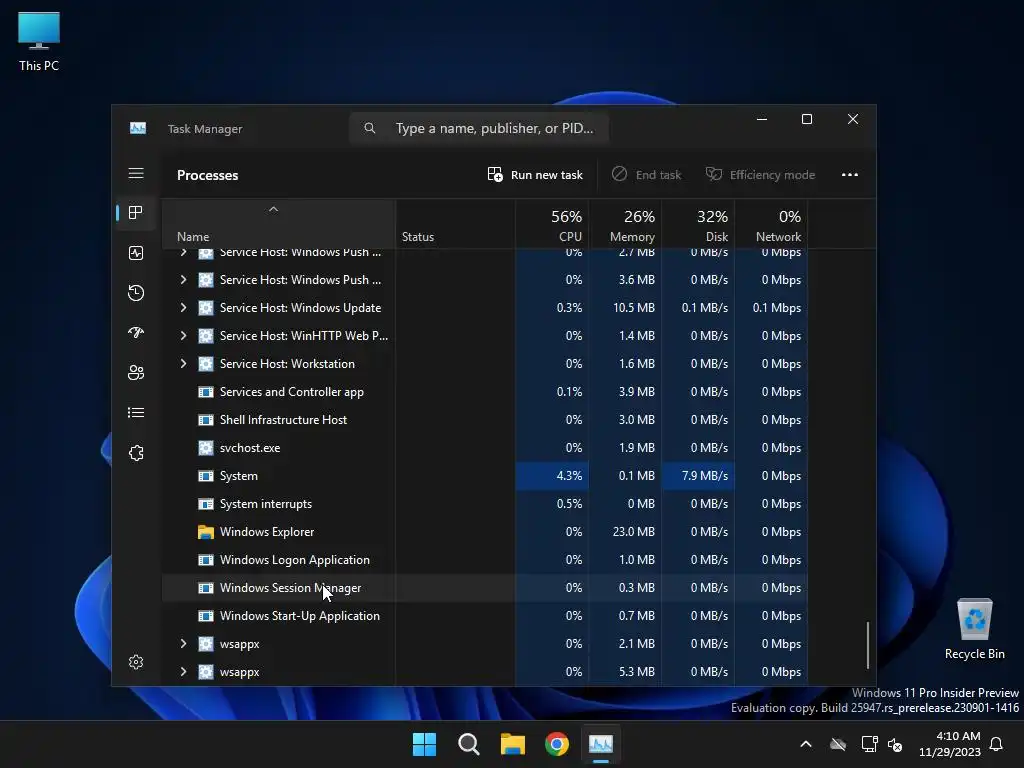
Task: Select the svchost.exe process name
Action: click(250, 448)
